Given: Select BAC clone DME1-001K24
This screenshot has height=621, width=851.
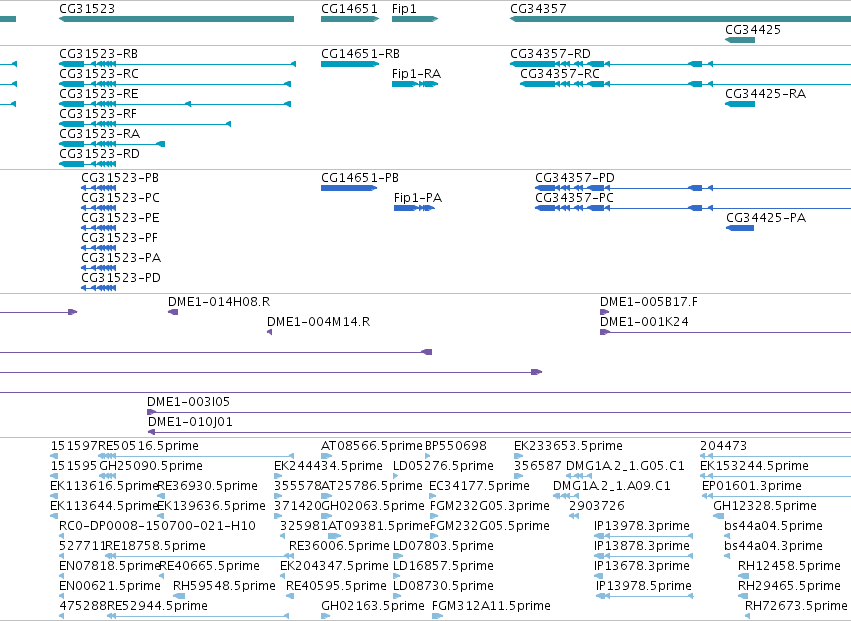Looking at the screenshot, I should 644,322.
